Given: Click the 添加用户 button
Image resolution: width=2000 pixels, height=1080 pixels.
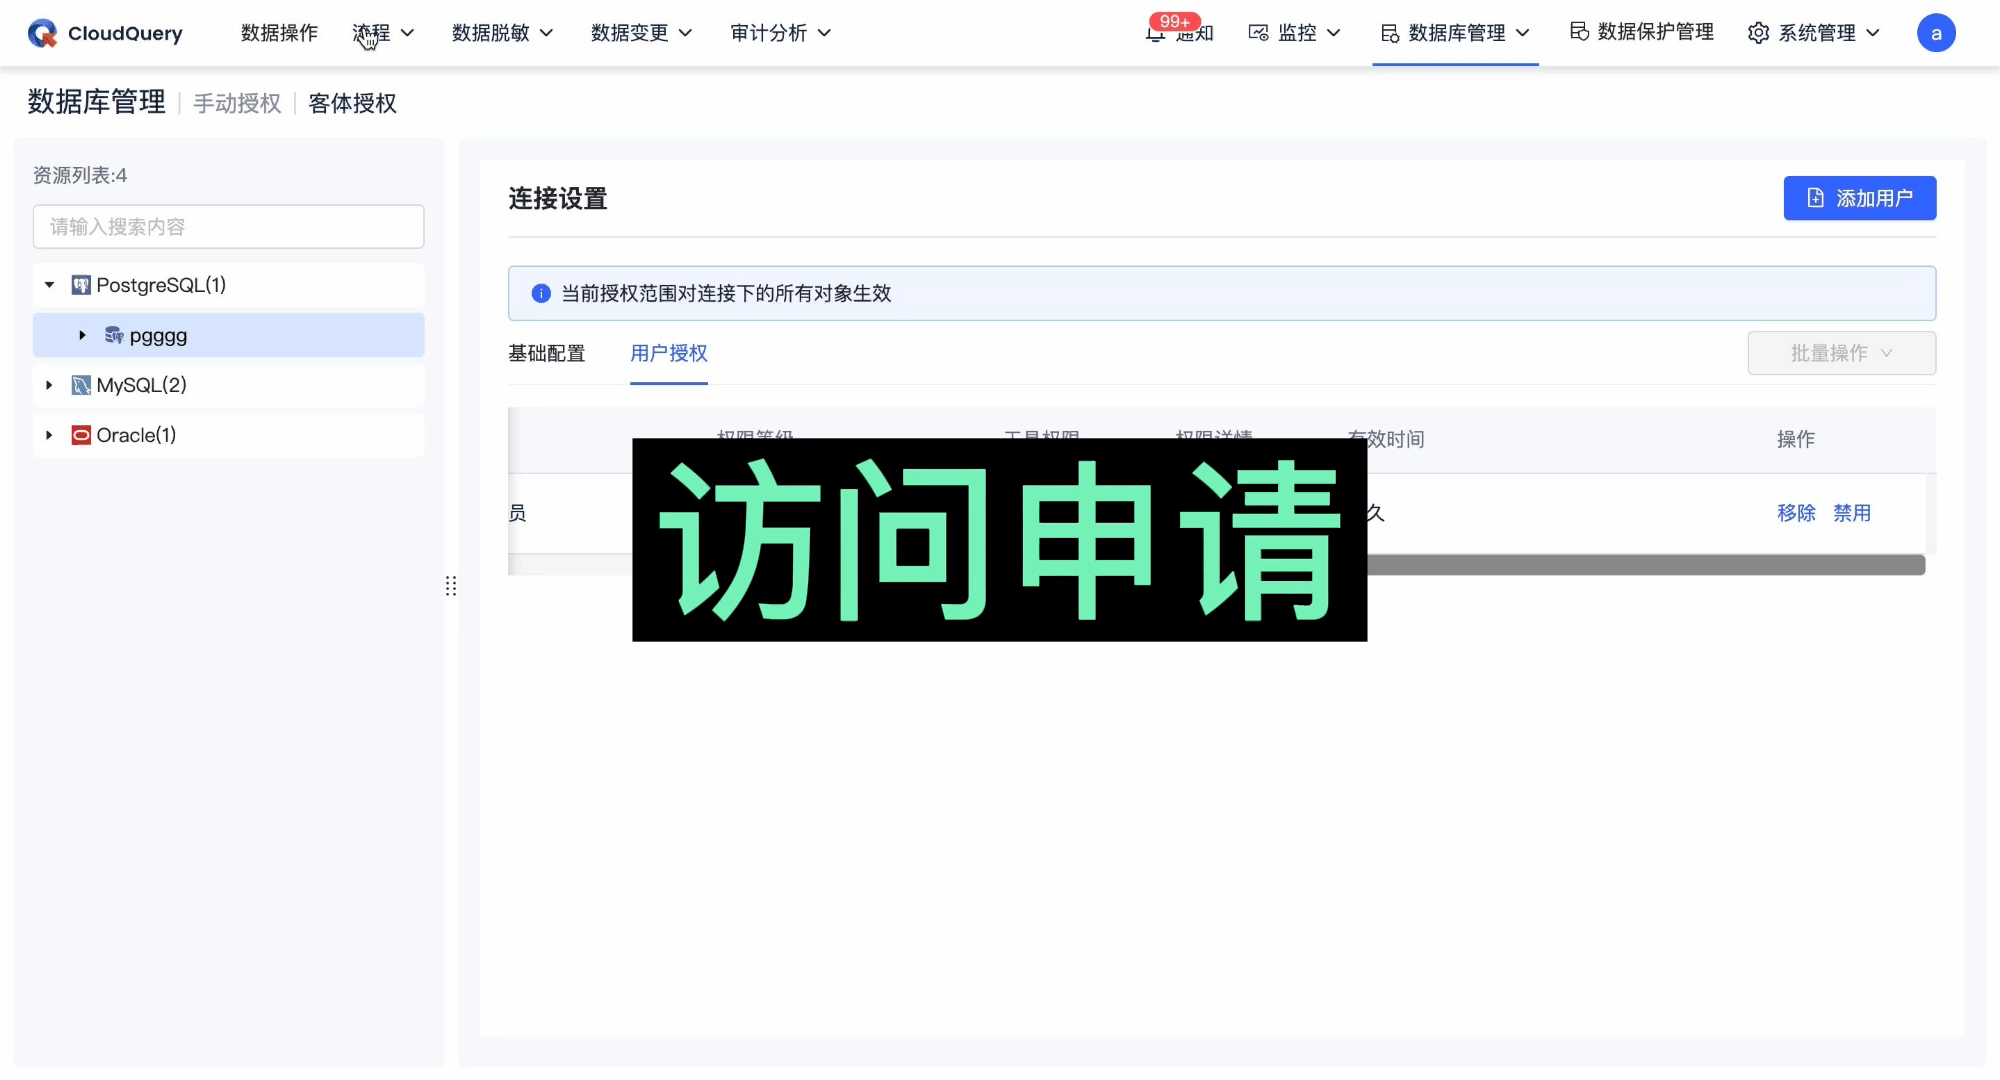Looking at the screenshot, I should (1860, 198).
